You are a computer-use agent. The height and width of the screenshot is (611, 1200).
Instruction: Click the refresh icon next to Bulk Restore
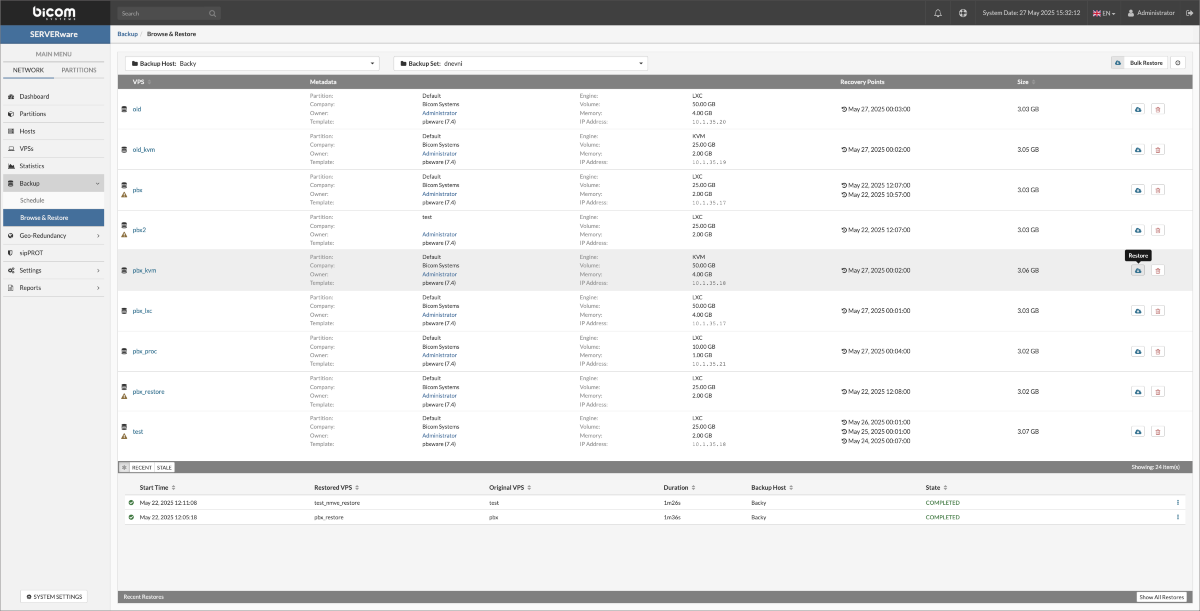tap(1177, 63)
